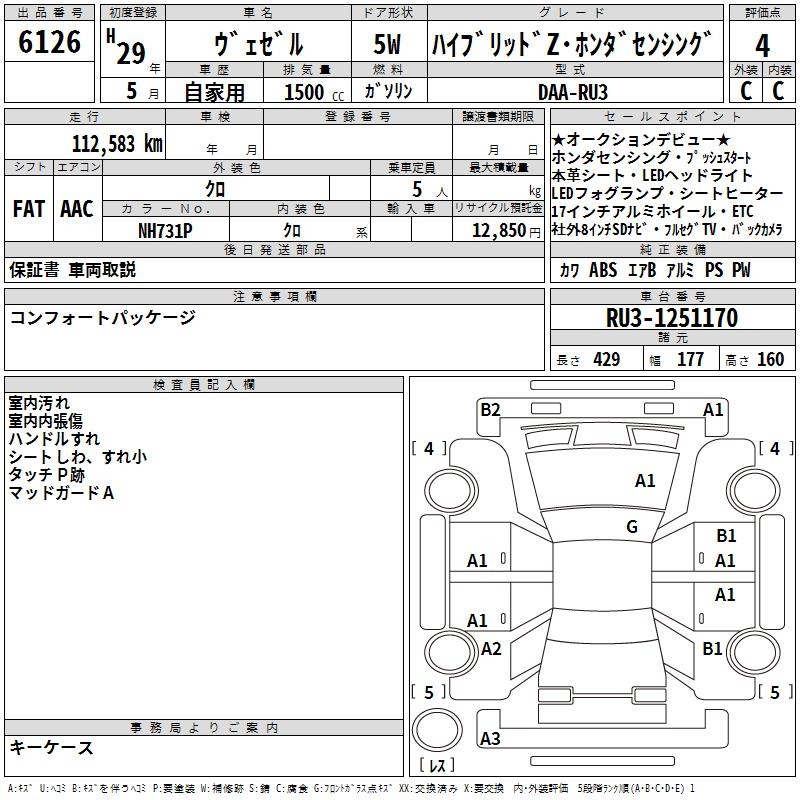This screenshot has height=800, width=800.
Task: Select the registration year "29"
Action: 131,53
